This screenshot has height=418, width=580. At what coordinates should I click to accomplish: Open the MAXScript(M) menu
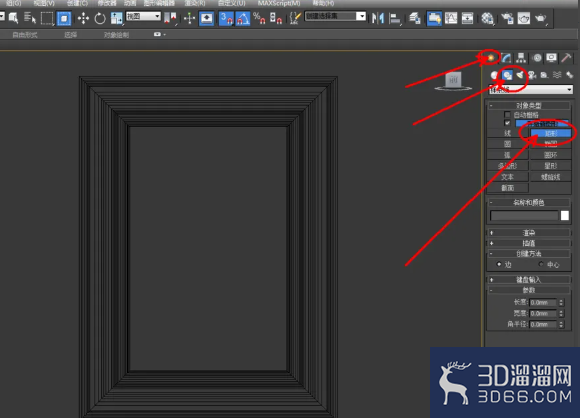point(279,3)
